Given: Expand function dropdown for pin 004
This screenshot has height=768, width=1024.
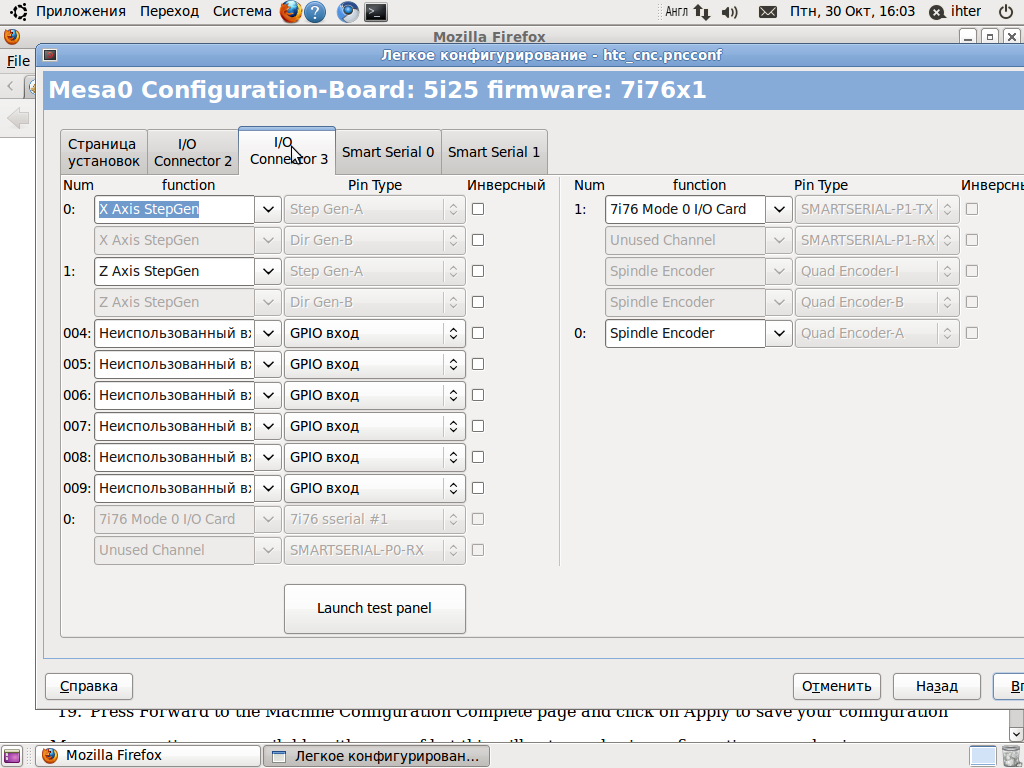Looking at the screenshot, I should 268,333.
